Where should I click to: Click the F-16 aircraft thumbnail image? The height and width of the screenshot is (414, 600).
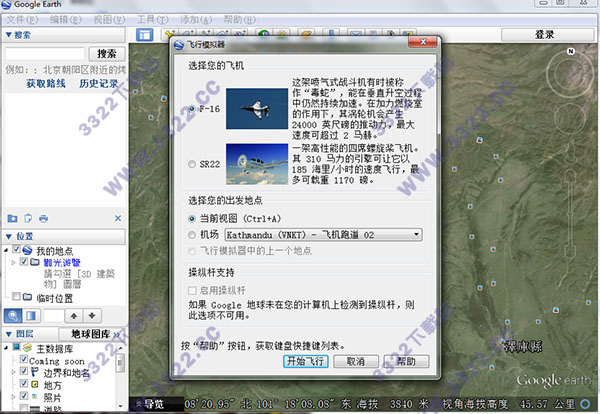257,109
